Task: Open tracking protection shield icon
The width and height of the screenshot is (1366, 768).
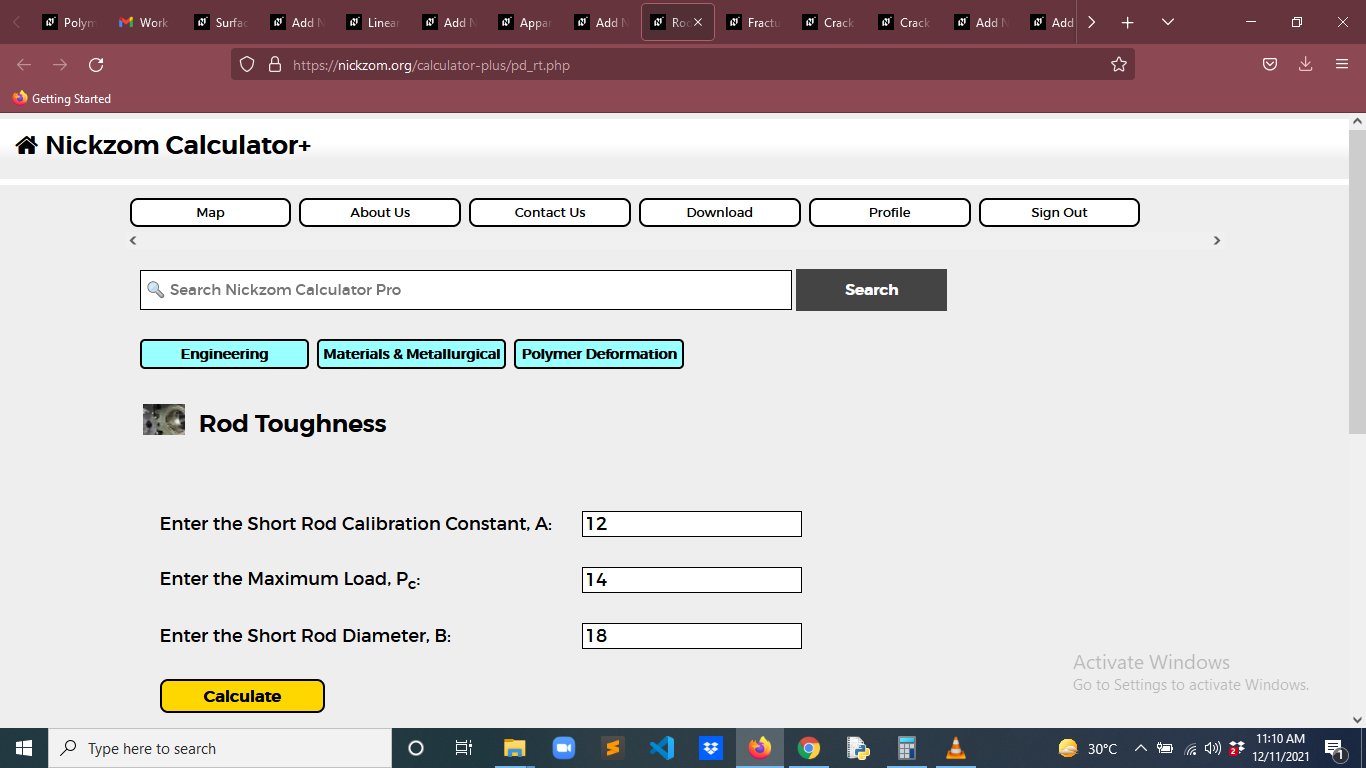Action: point(248,65)
